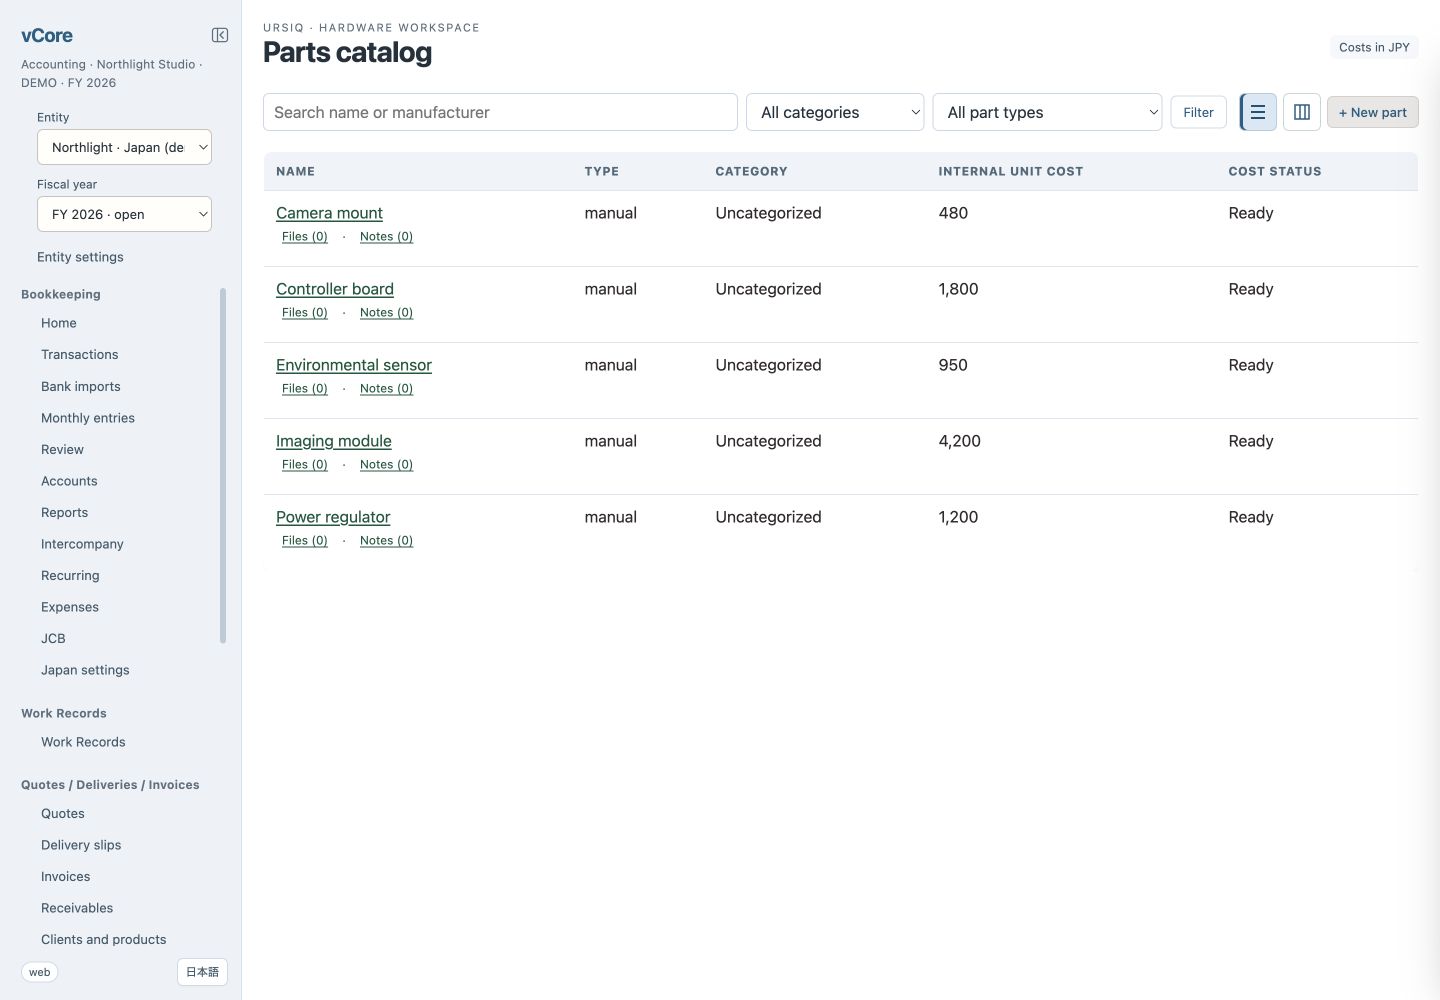Open Accounts in sidebar

[69, 481]
